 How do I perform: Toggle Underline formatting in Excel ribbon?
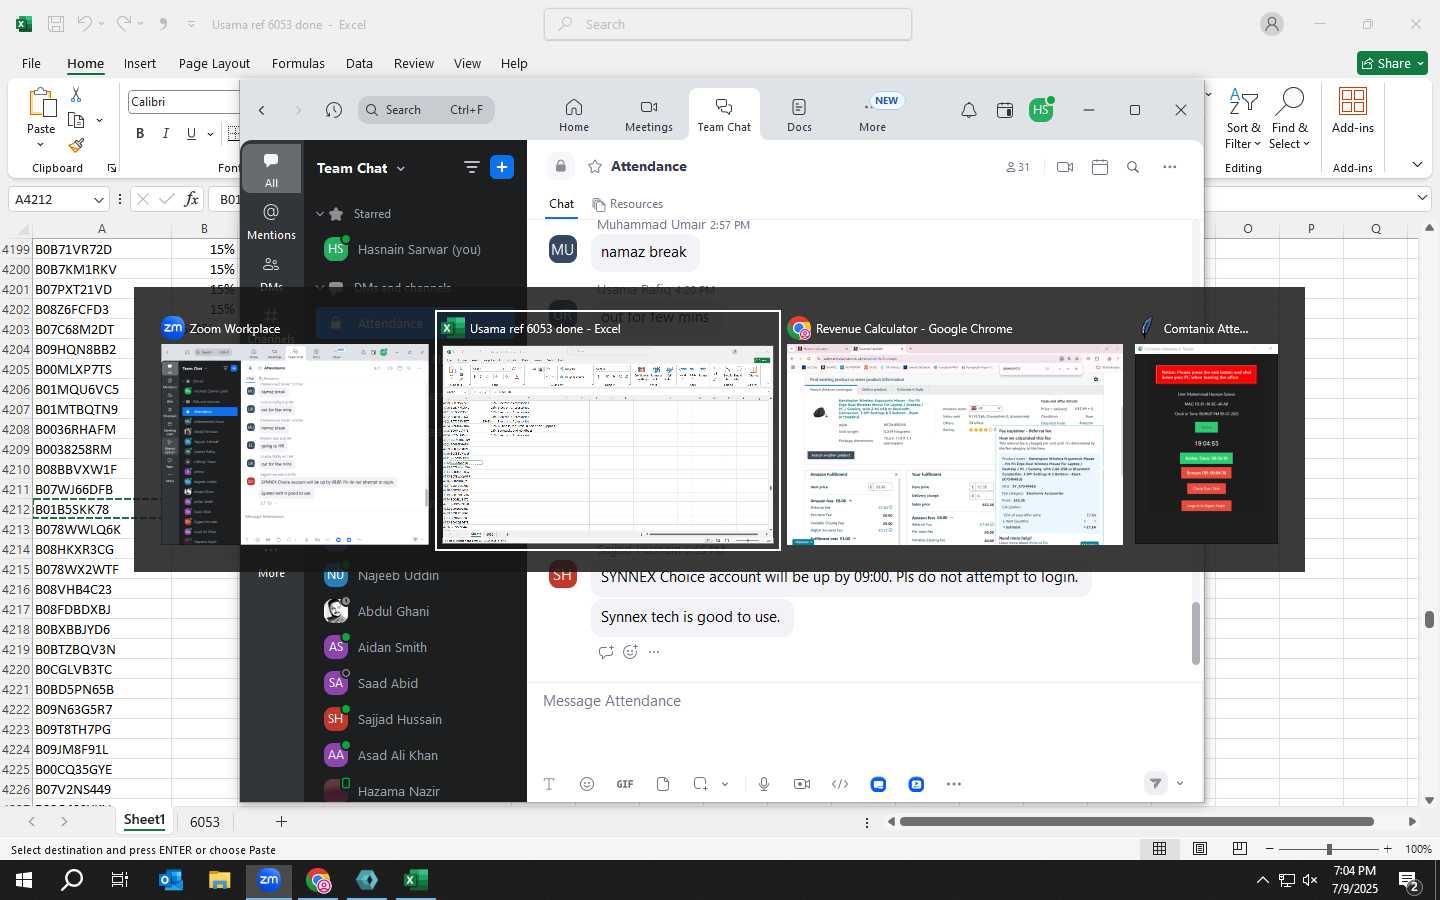pos(191,133)
